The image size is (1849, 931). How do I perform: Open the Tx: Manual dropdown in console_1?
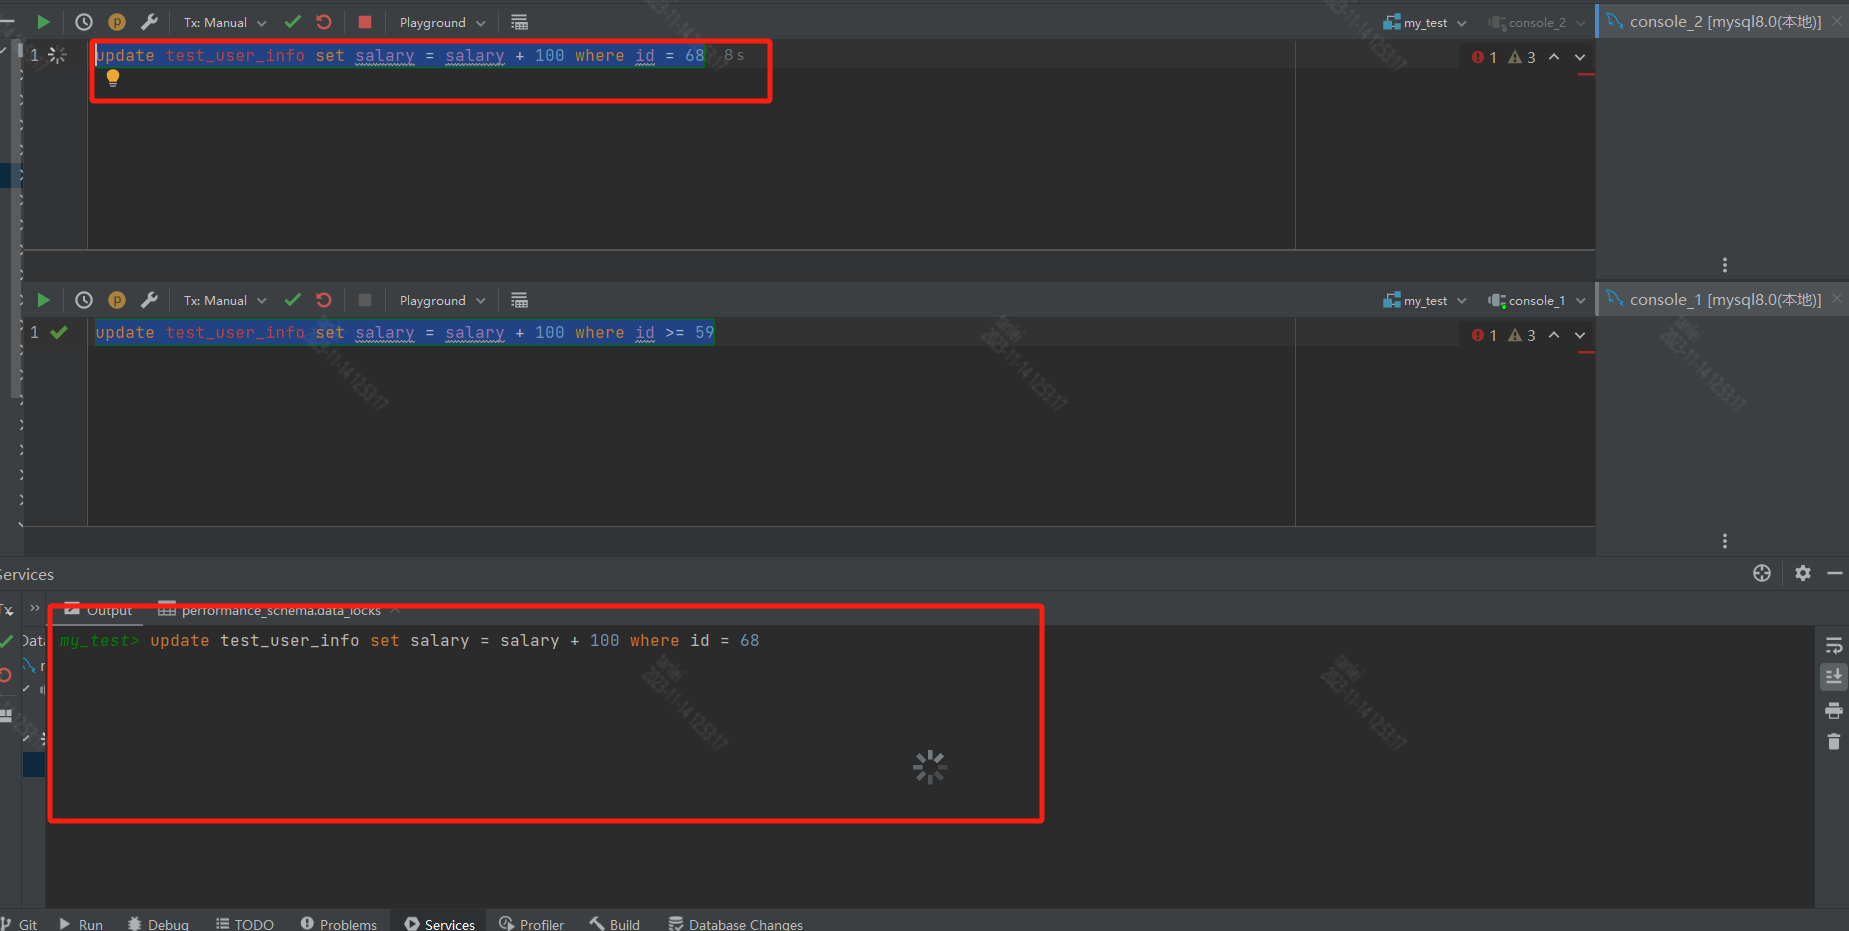coord(225,300)
